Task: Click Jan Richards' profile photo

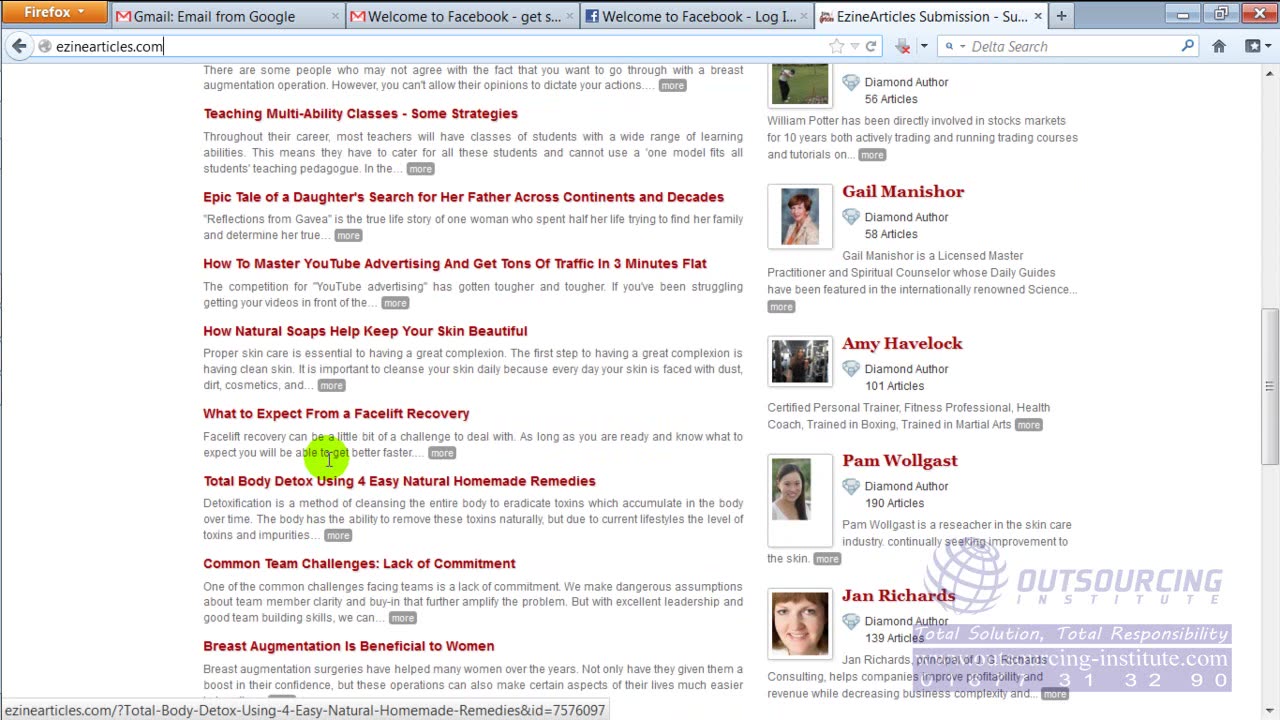Action: pos(800,623)
